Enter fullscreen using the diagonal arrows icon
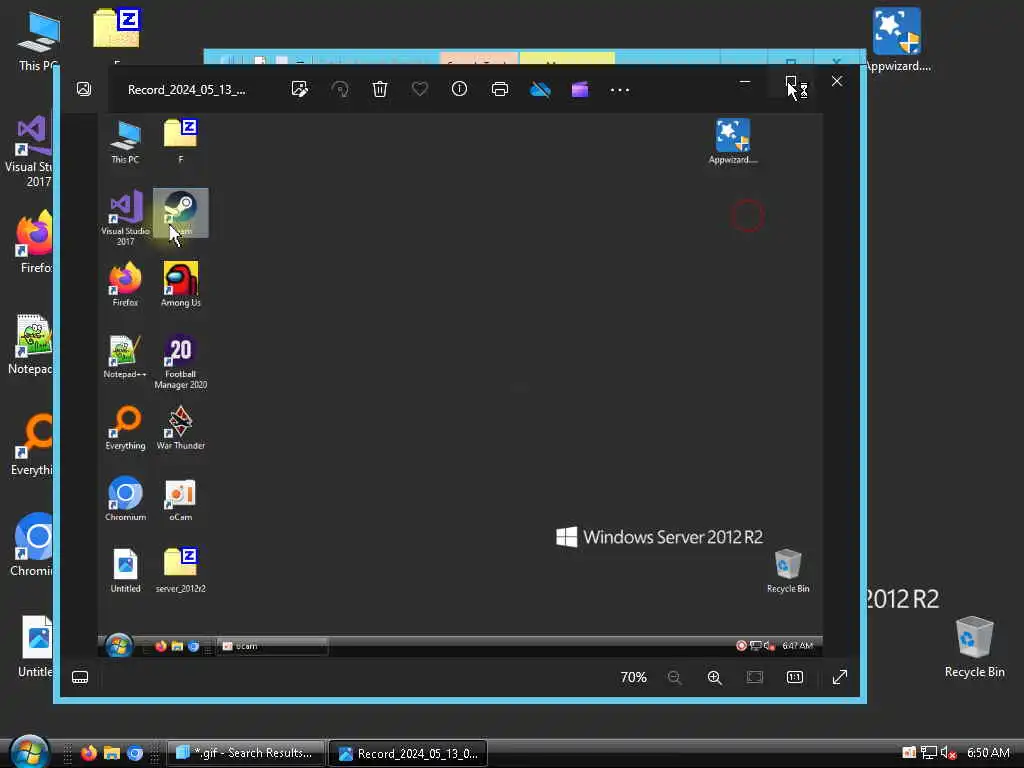1024x768 pixels. tap(840, 677)
